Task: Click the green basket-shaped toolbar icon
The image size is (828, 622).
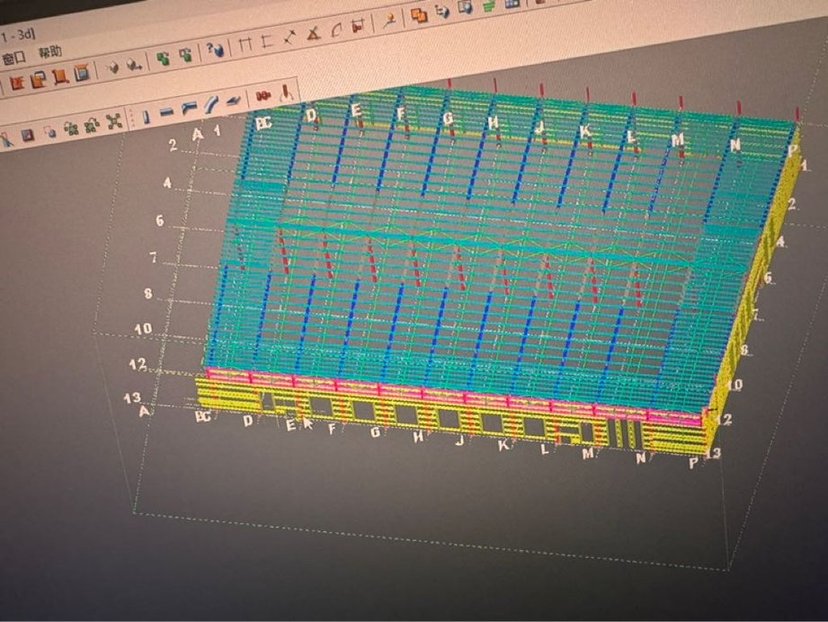Action: [x=490, y=5]
